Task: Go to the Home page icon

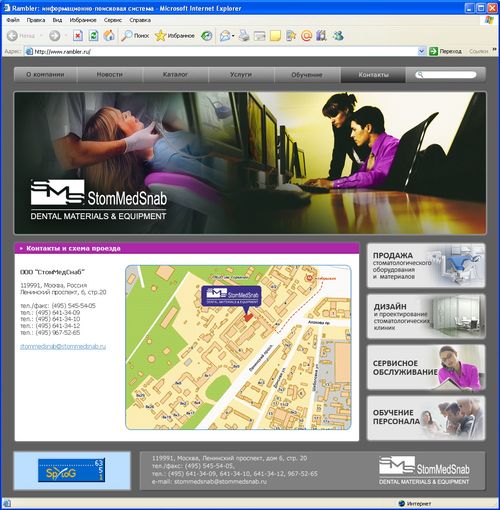Action: point(109,35)
